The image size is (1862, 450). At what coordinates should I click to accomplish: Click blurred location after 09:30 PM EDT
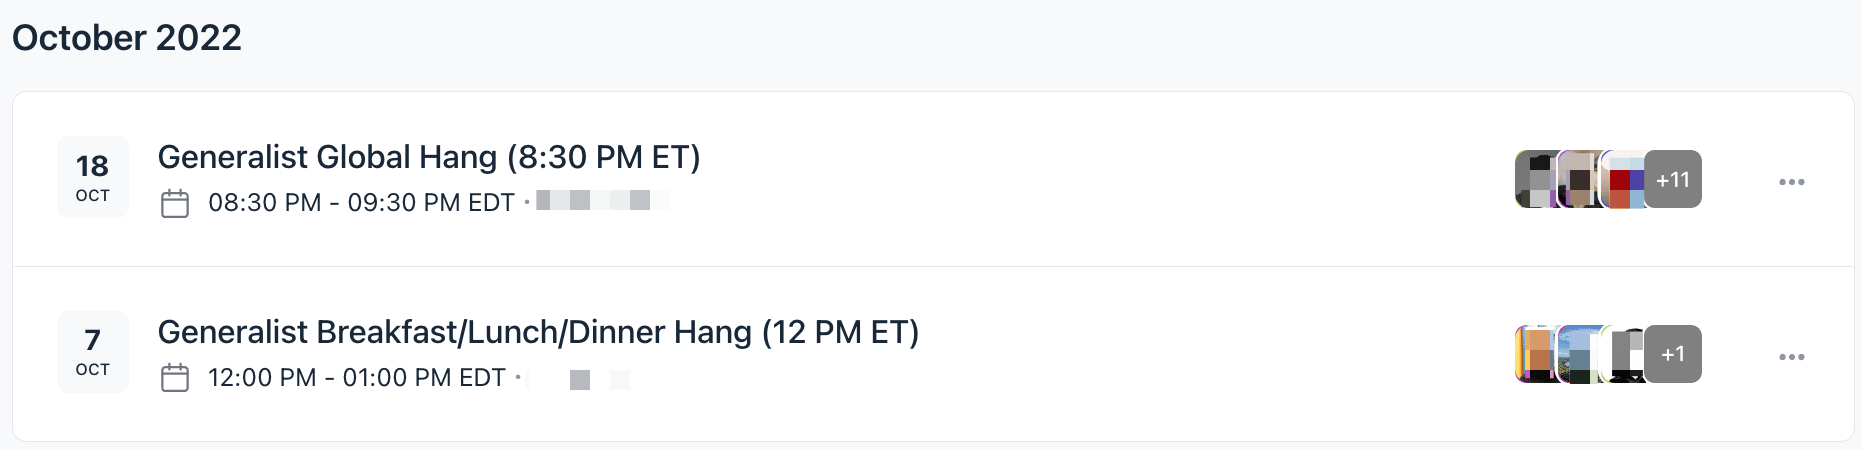(601, 202)
